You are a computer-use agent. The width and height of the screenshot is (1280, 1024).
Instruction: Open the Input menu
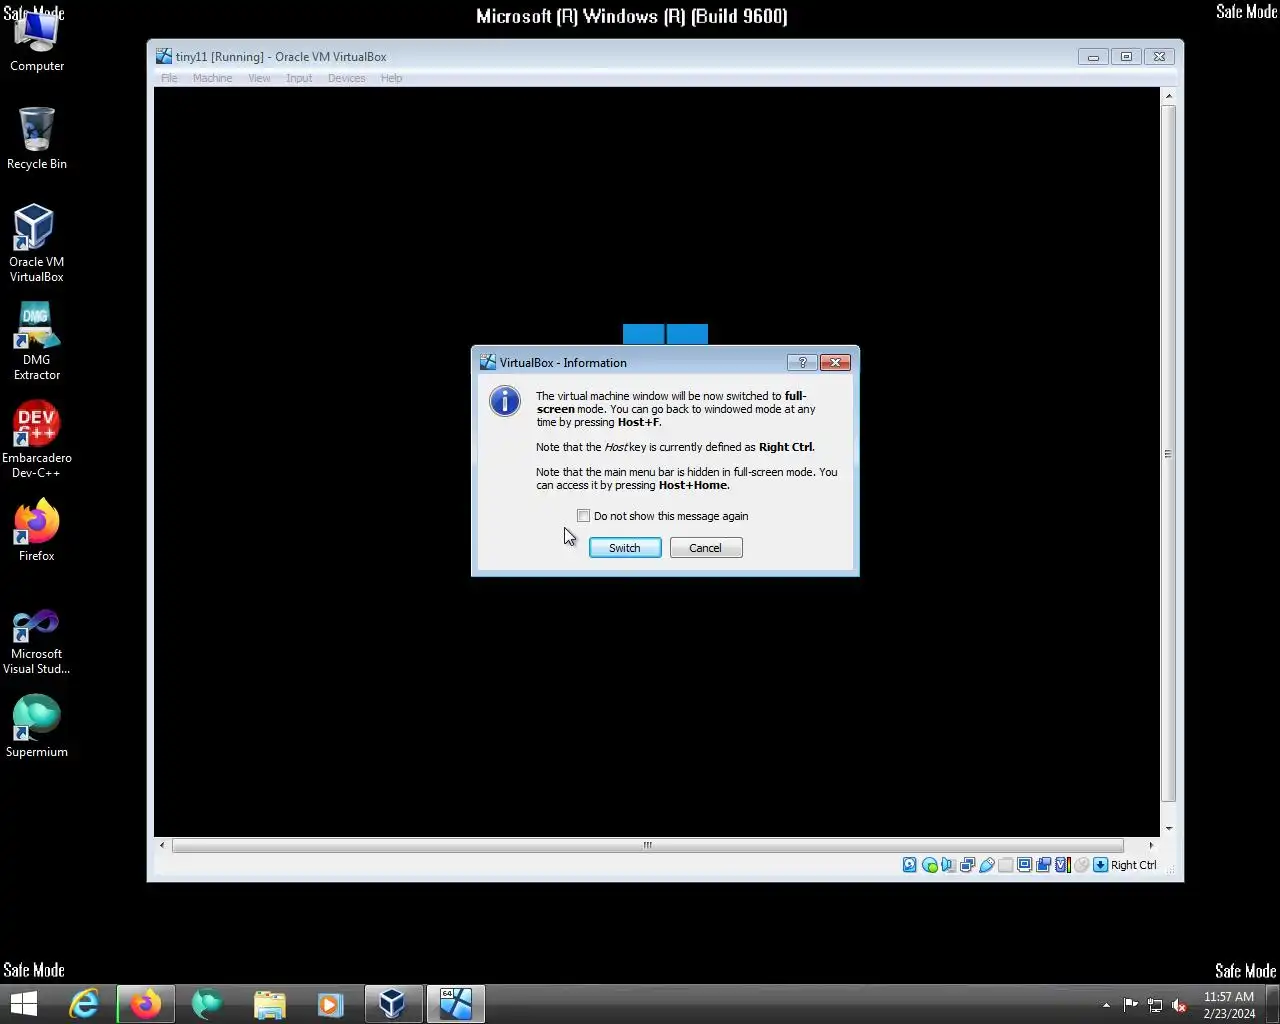[x=299, y=78]
